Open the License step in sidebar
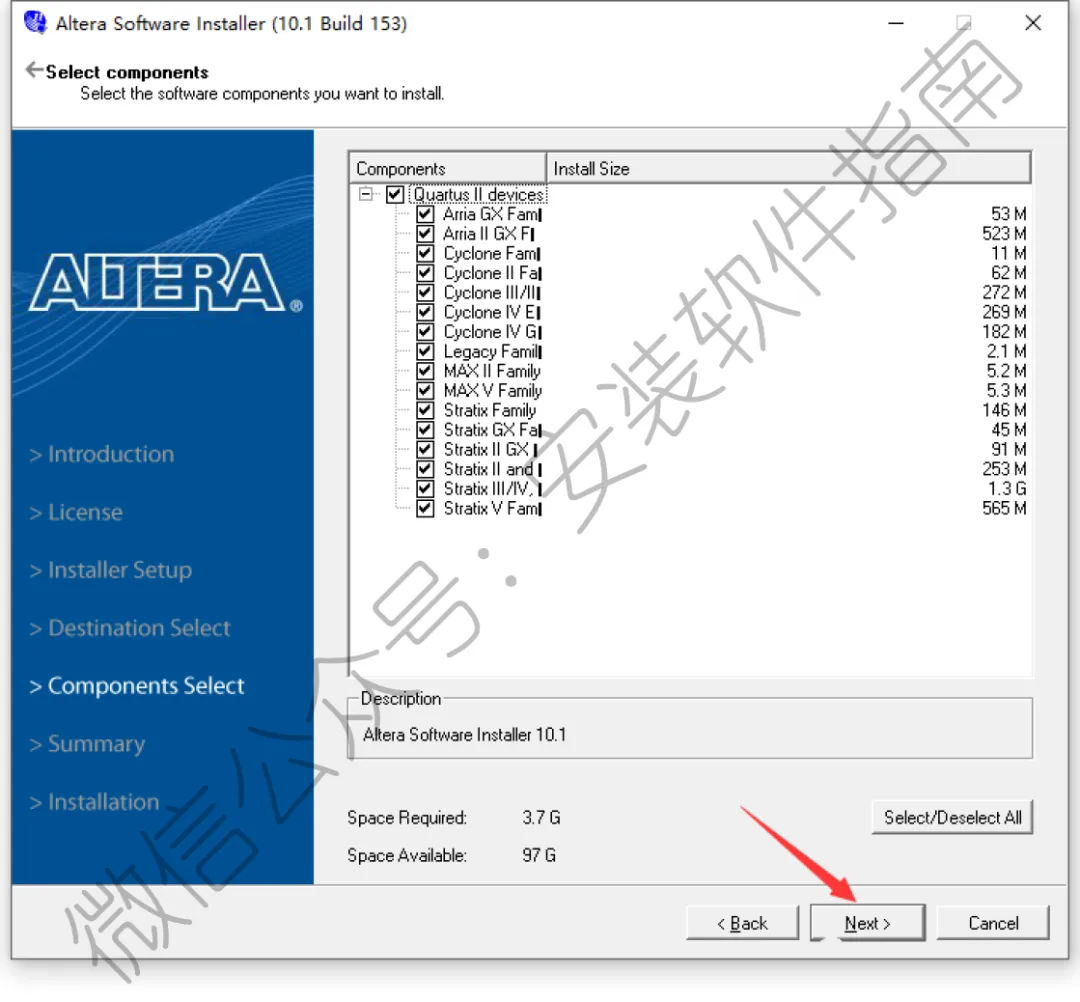This screenshot has height=1002, width=1080. pos(76,512)
